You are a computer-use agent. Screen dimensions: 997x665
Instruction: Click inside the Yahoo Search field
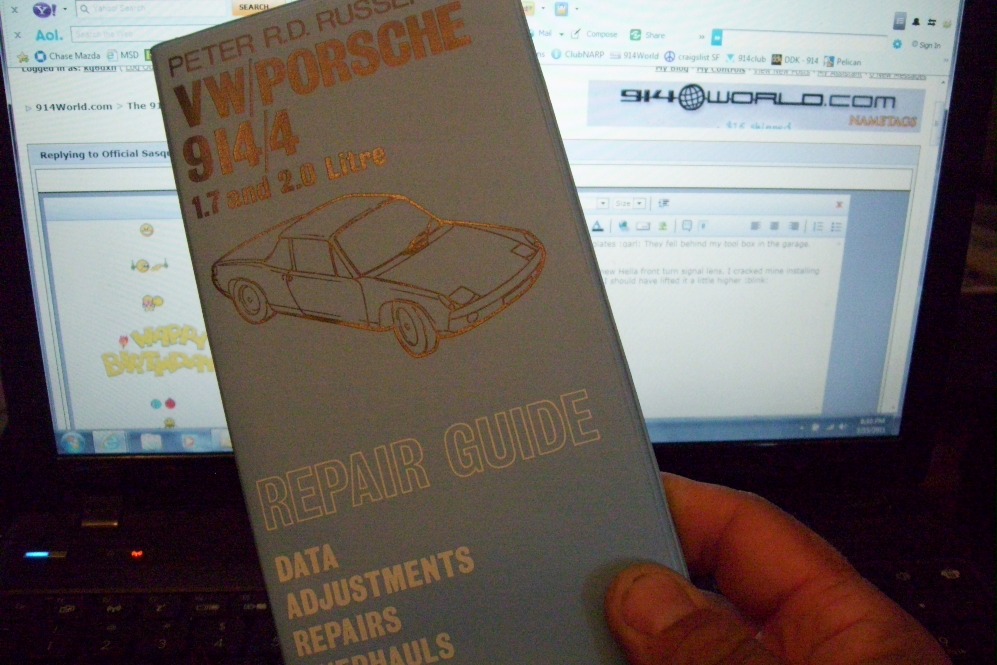(153, 9)
